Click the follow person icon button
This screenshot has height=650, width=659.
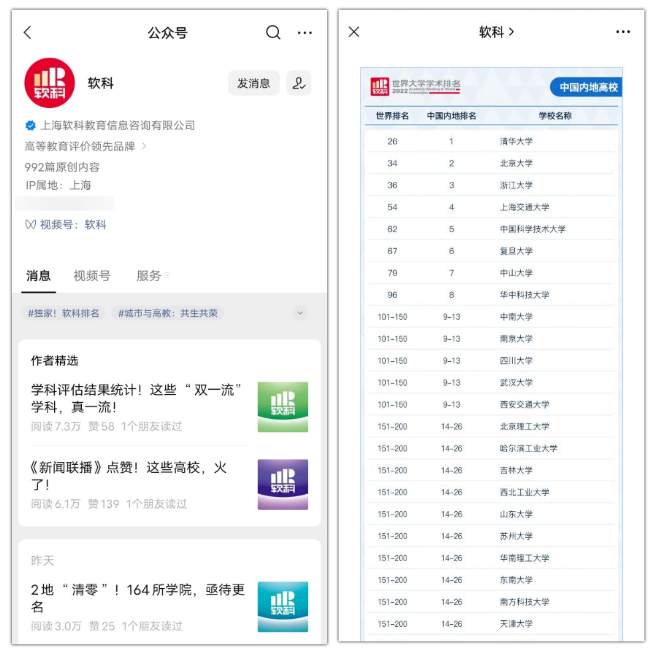click(299, 83)
